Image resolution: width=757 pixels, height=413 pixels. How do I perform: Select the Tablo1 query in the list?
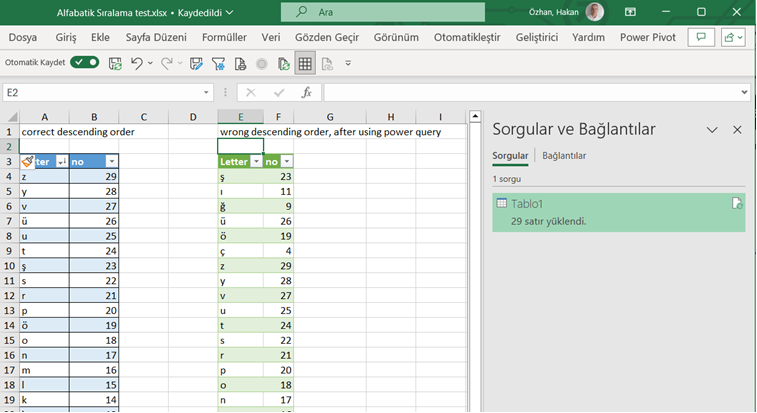(618, 213)
